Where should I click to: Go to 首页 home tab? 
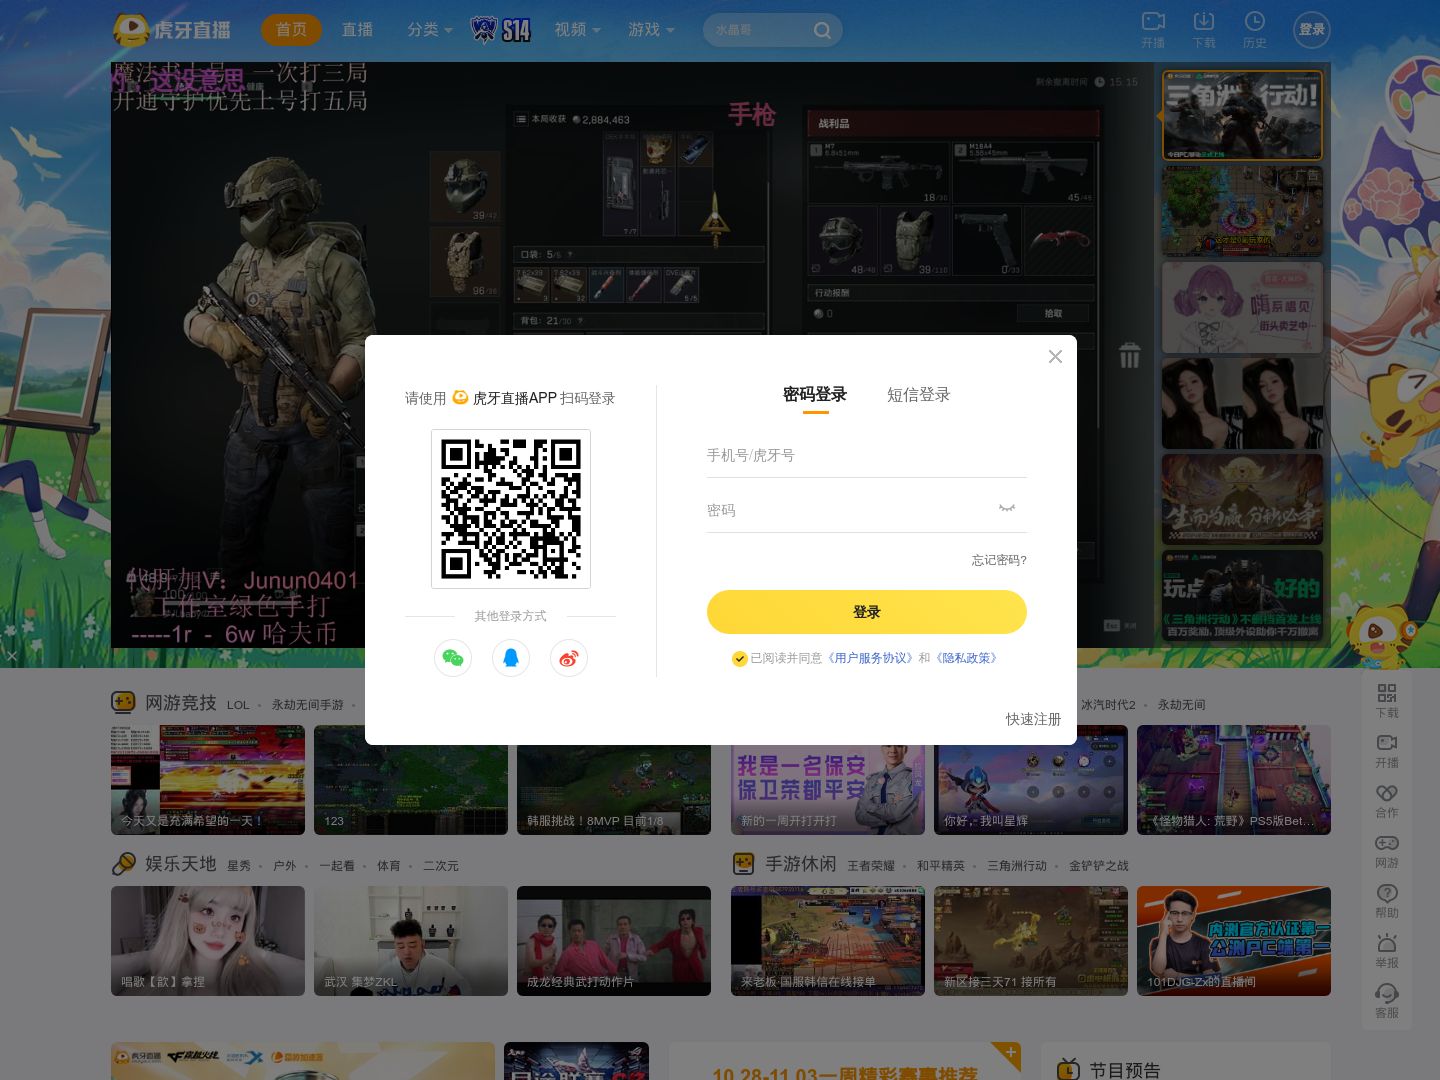pyautogui.click(x=292, y=30)
